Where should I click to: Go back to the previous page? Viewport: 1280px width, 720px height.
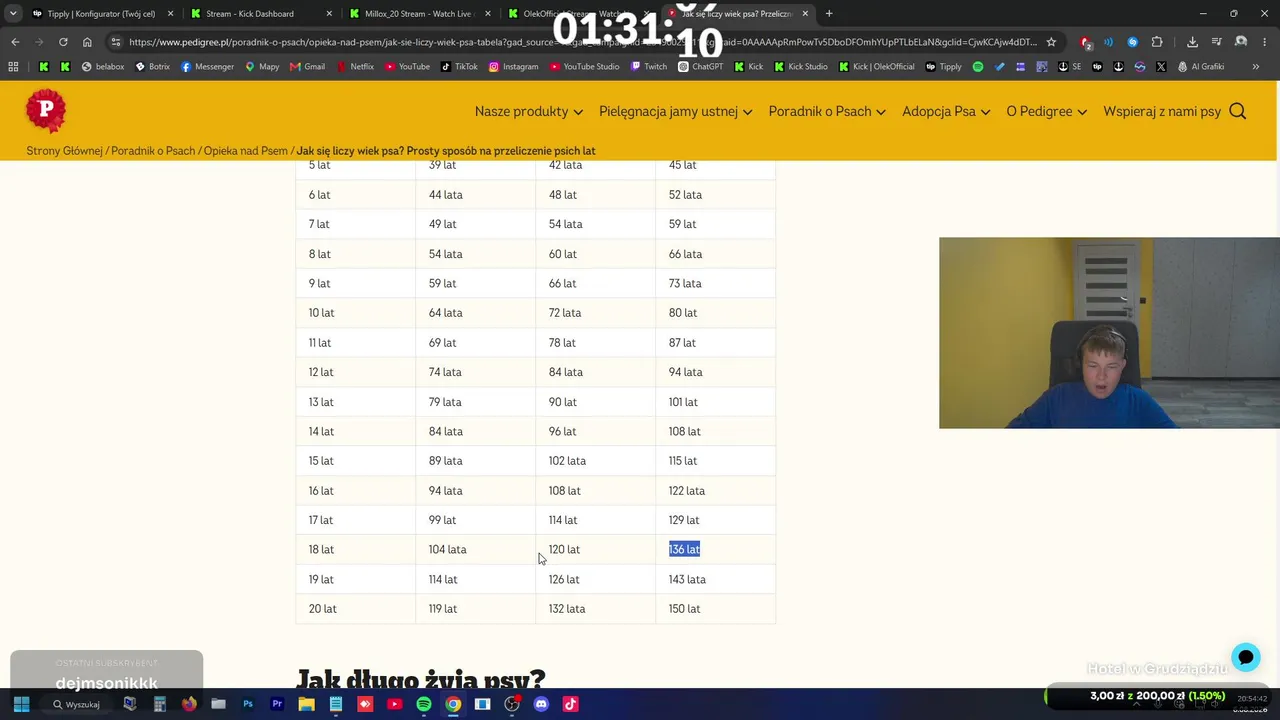[15, 42]
